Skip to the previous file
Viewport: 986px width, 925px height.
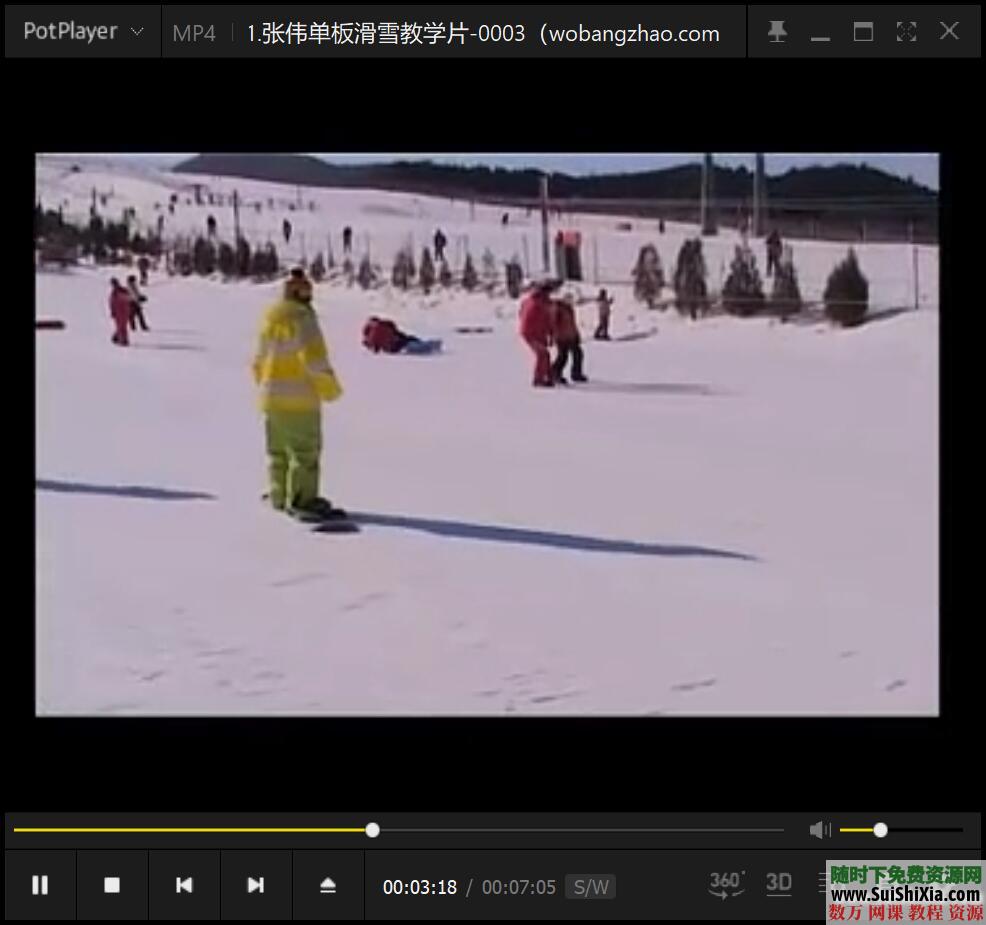(184, 885)
